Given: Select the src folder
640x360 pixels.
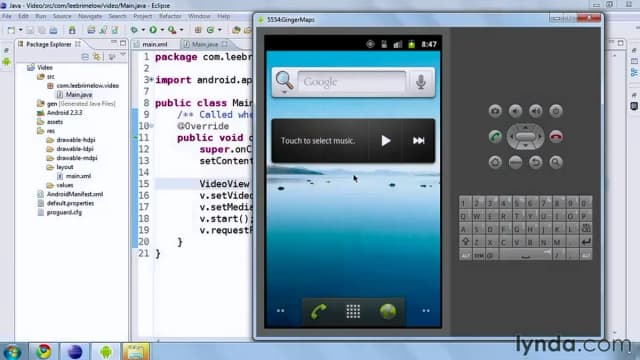Looking at the screenshot, I should point(50,77).
